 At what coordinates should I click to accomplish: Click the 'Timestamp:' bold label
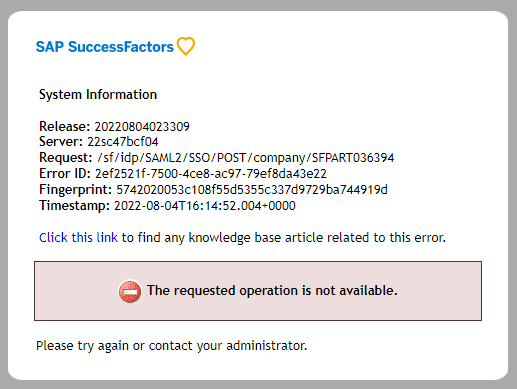coord(74,206)
